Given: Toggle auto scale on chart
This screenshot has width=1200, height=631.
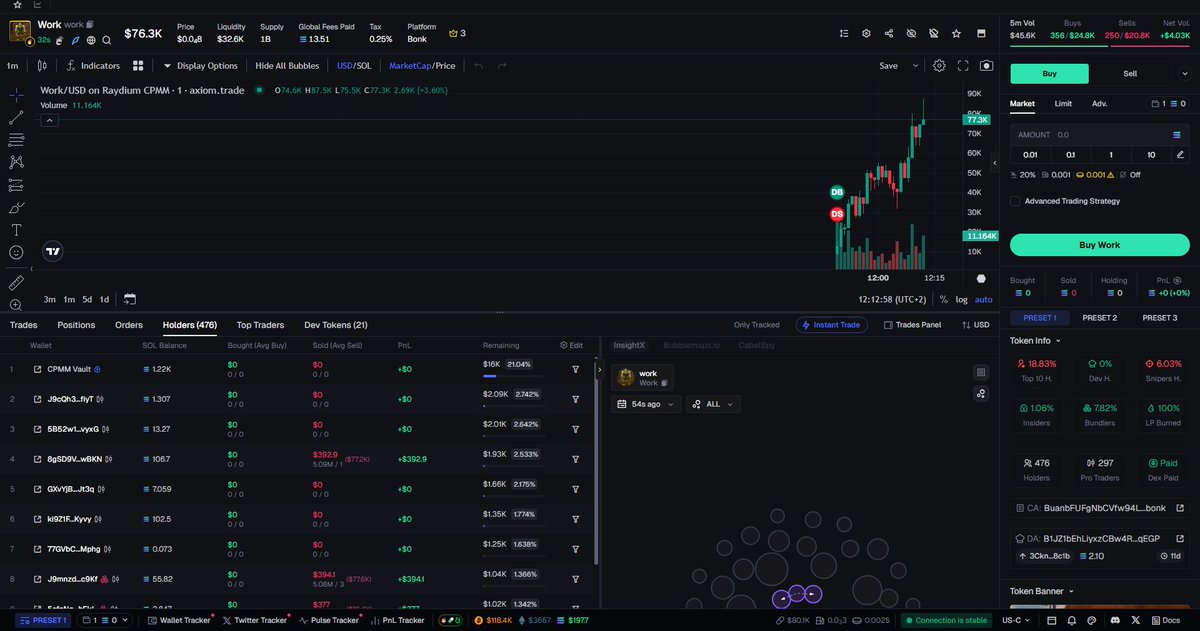Looking at the screenshot, I should point(984,299).
